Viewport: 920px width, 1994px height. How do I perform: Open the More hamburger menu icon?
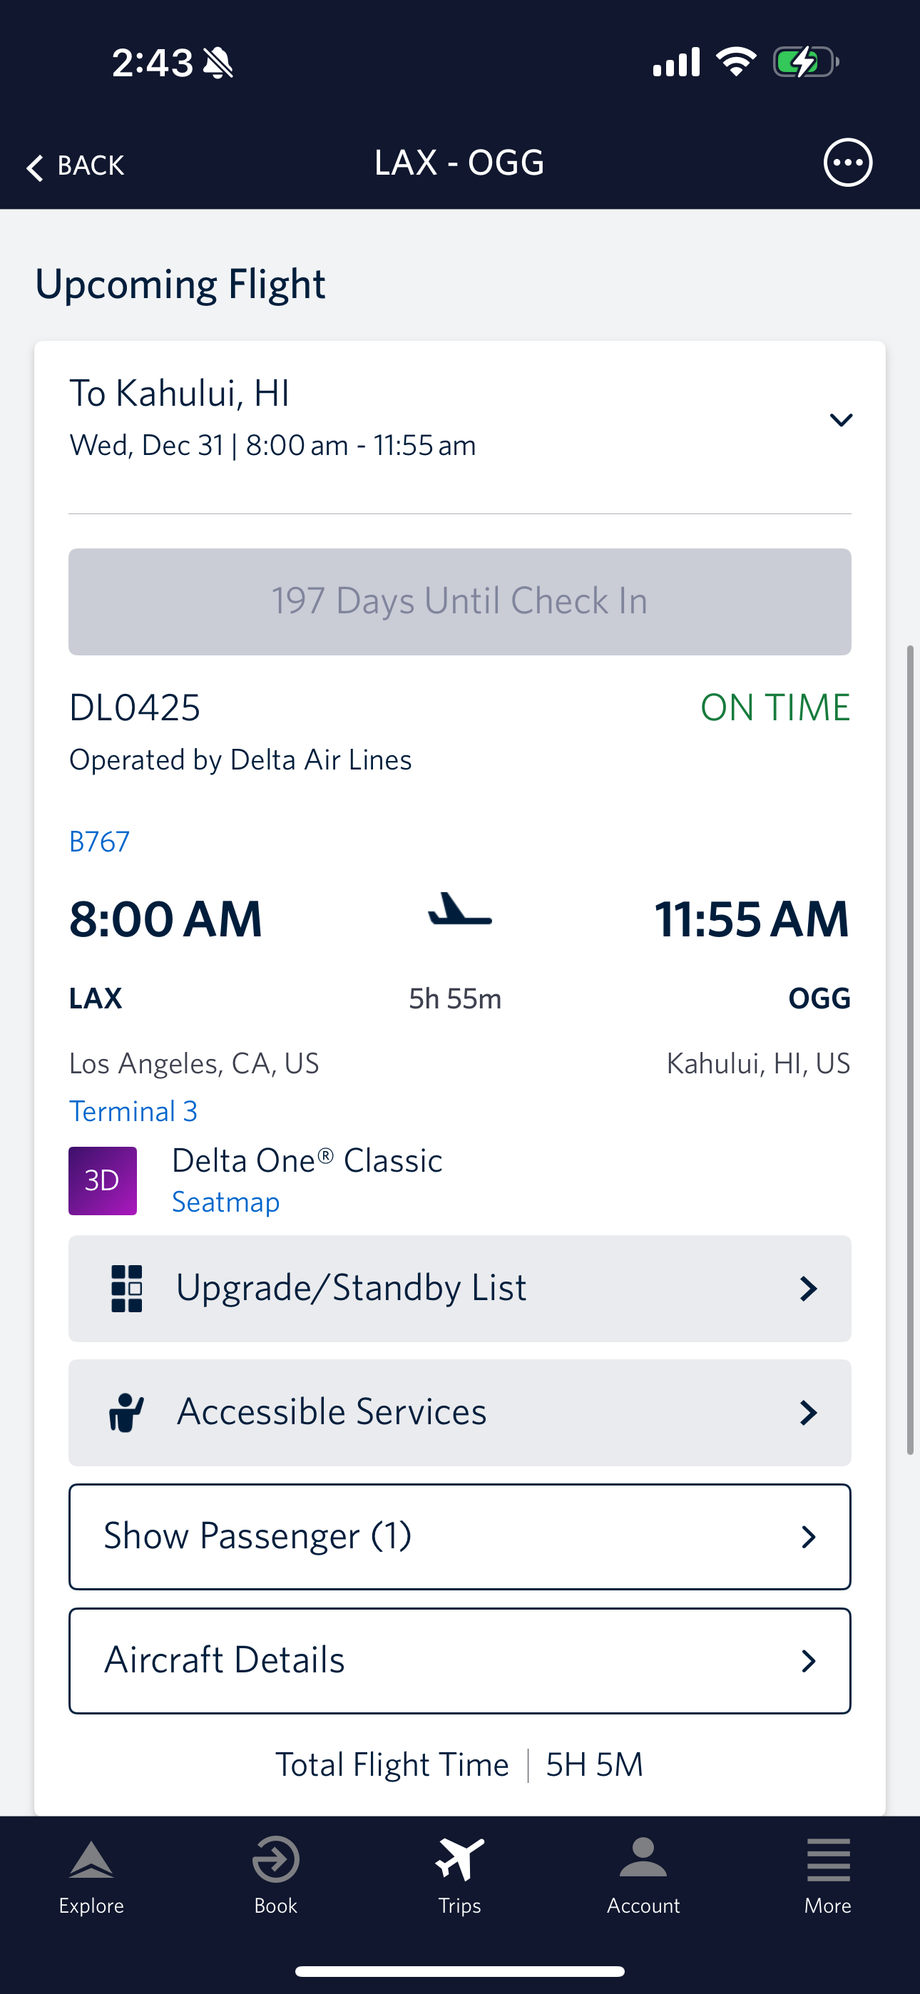[828, 1861]
